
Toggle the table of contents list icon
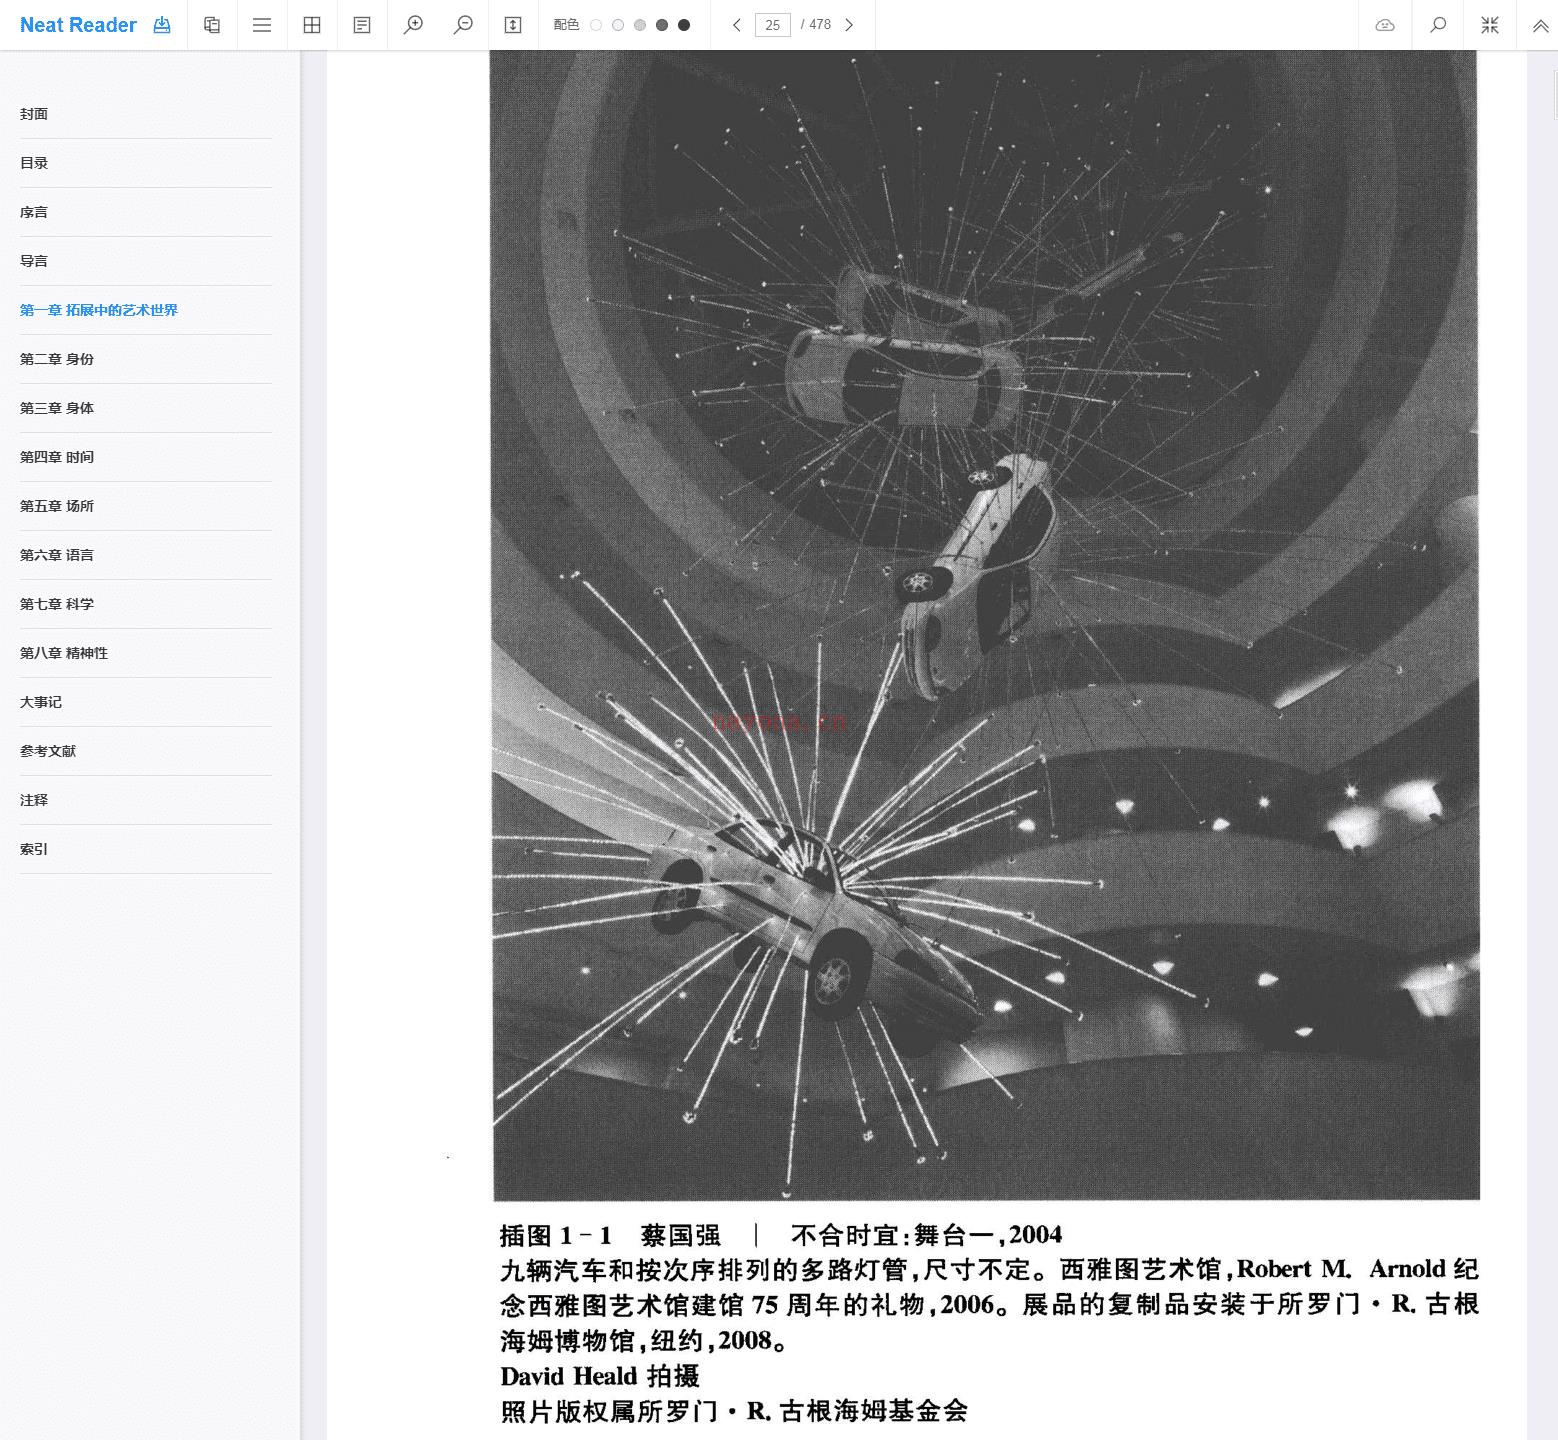coord(262,25)
